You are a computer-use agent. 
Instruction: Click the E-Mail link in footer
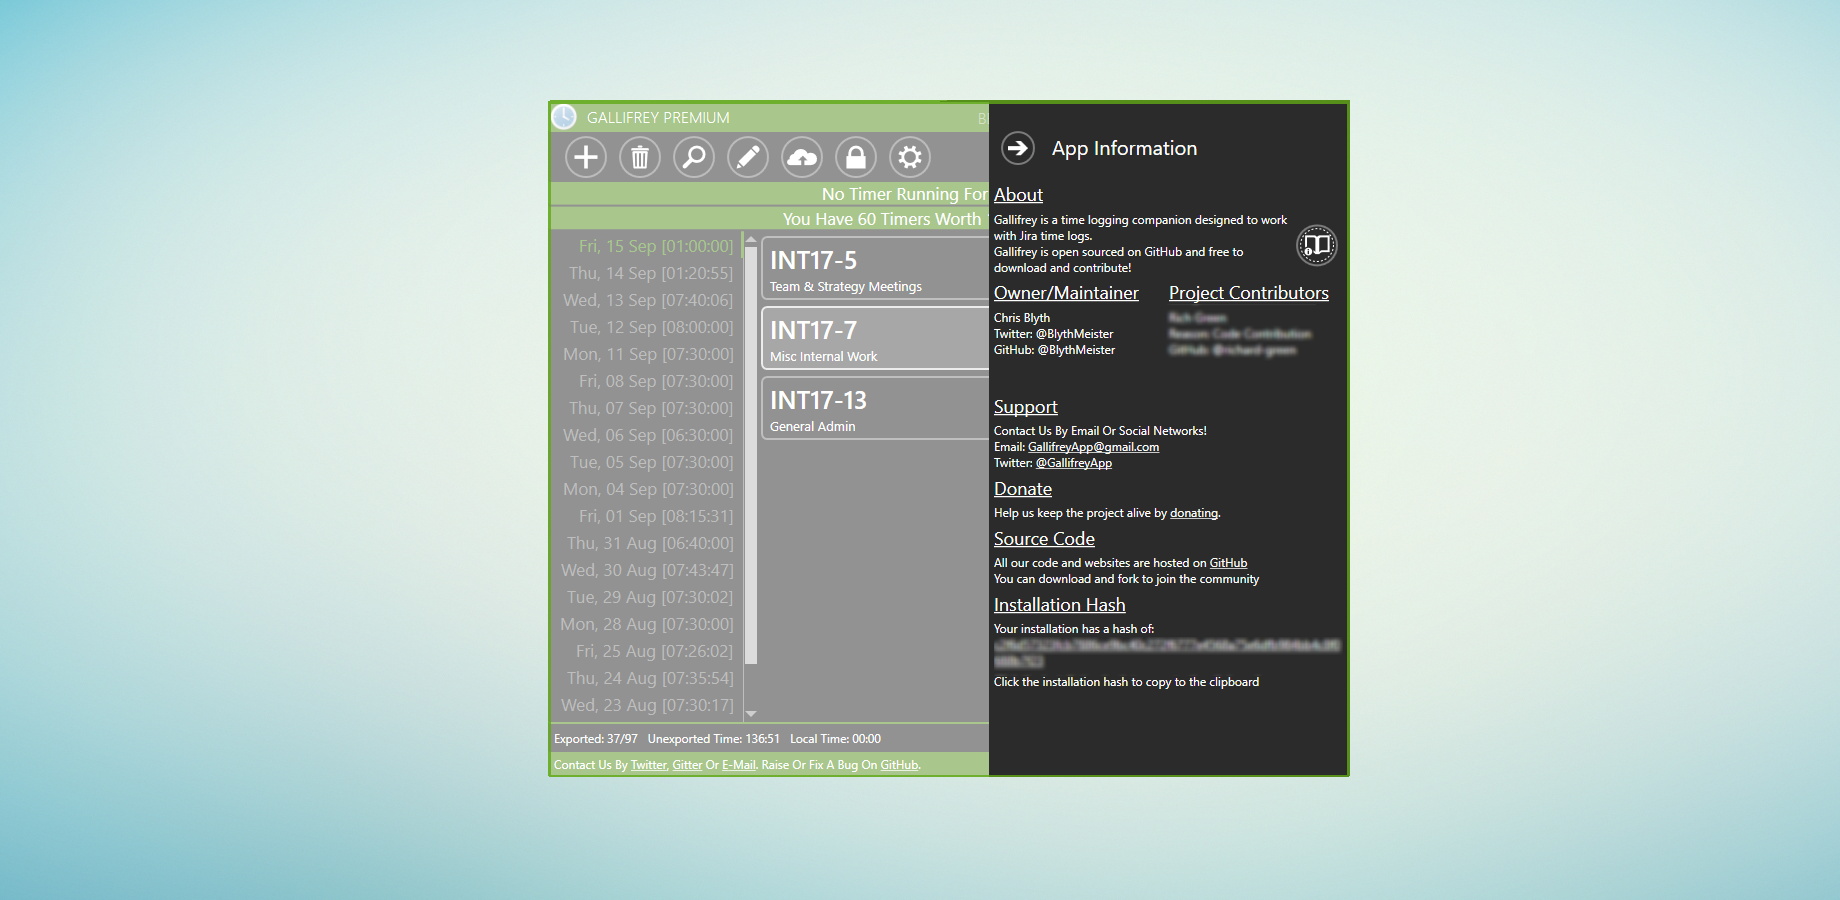739,765
